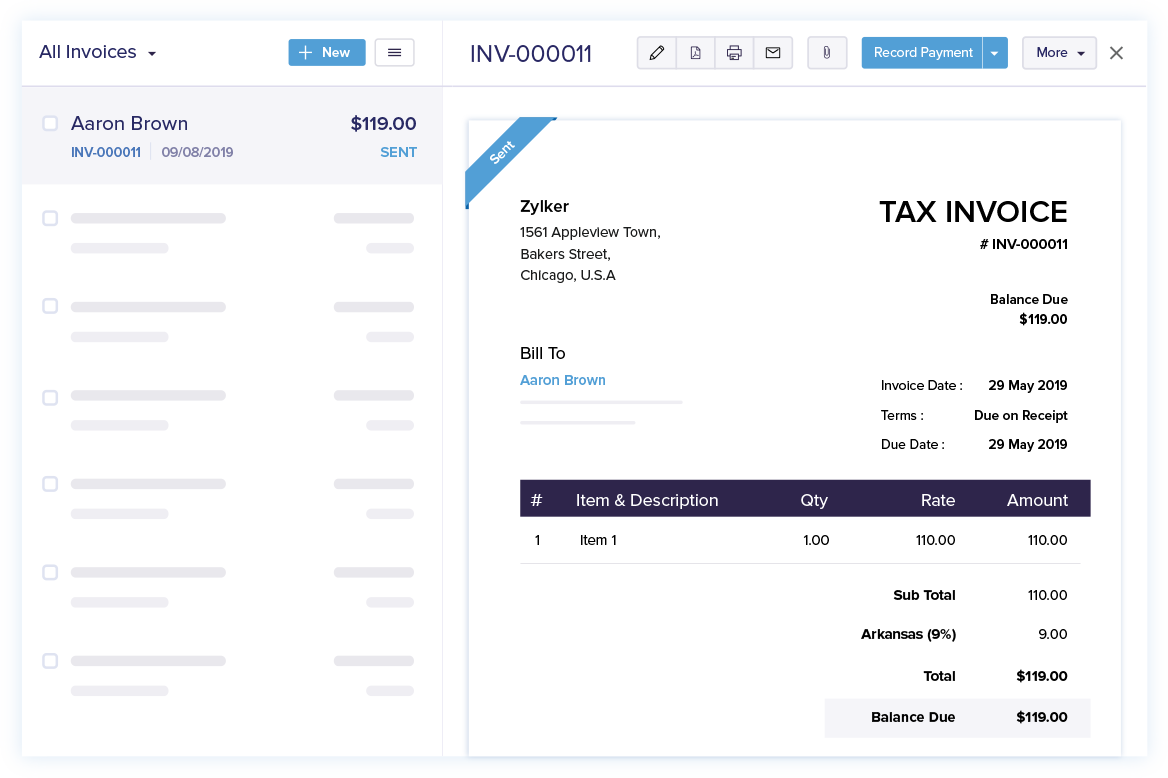Print invoice INV-000011
The height and width of the screenshot is (778, 1168).
[735, 52]
